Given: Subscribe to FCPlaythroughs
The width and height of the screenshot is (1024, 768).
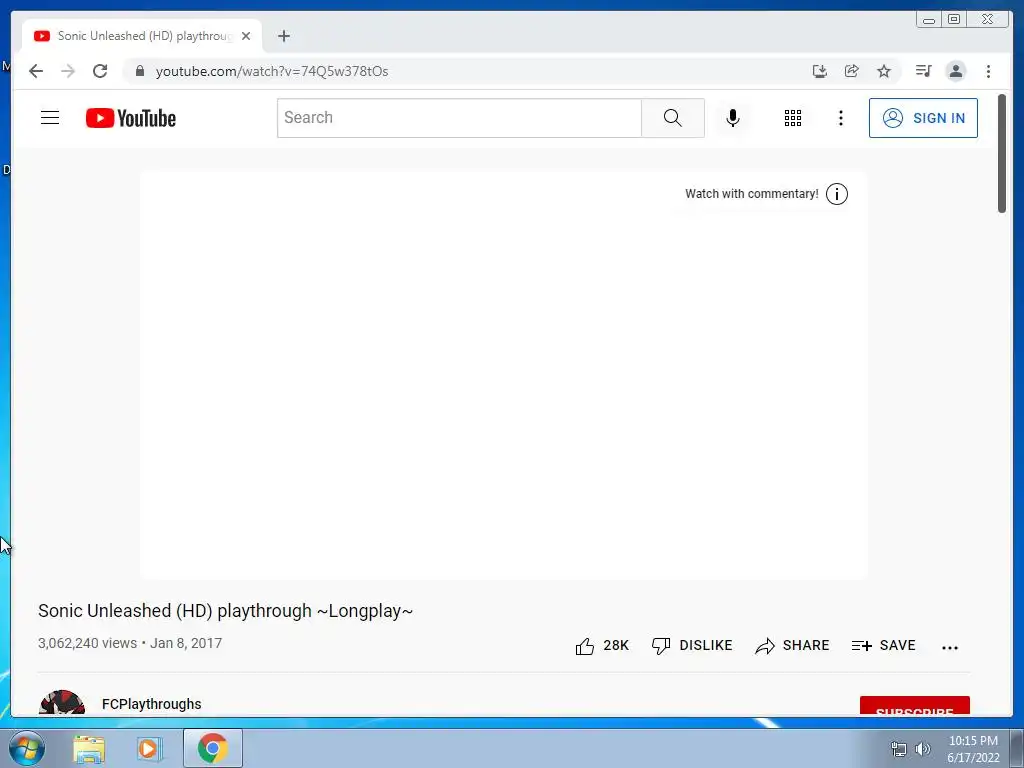Looking at the screenshot, I should tap(914, 706).
